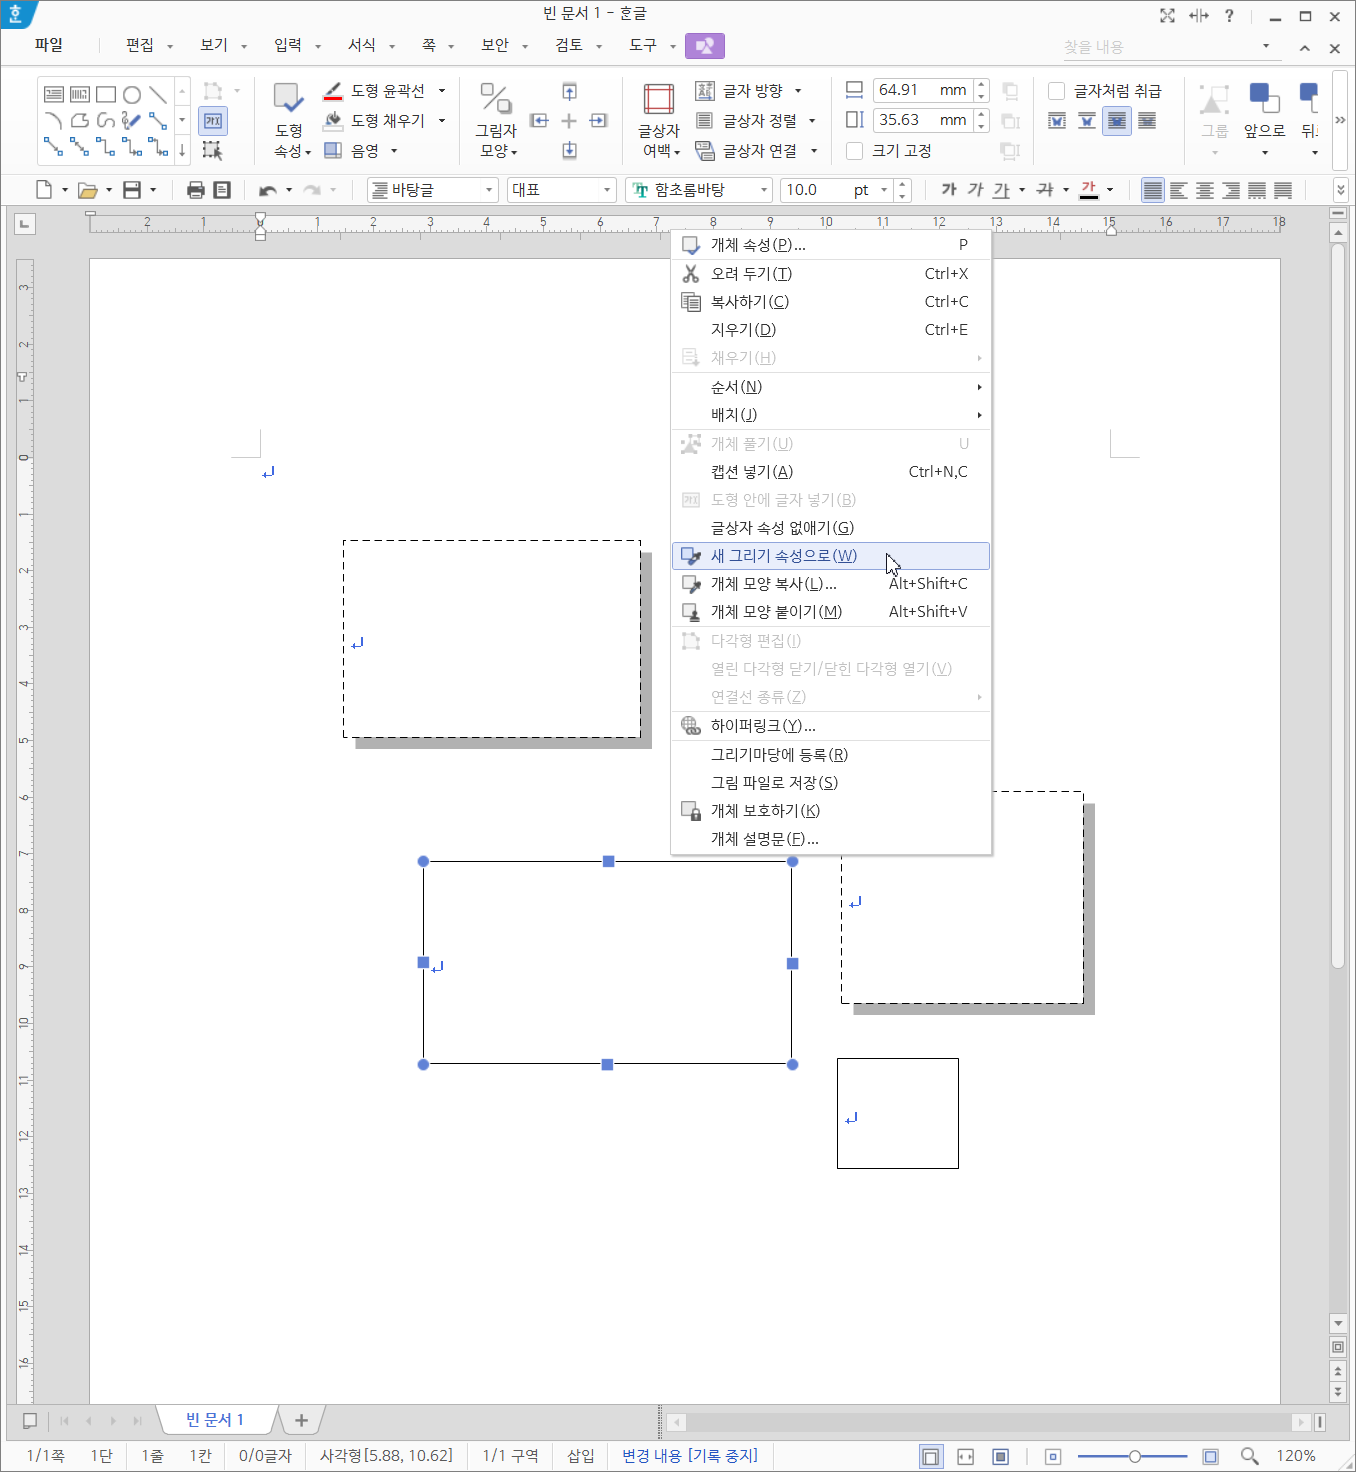Open the 파일 menu

[x=48, y=45]
